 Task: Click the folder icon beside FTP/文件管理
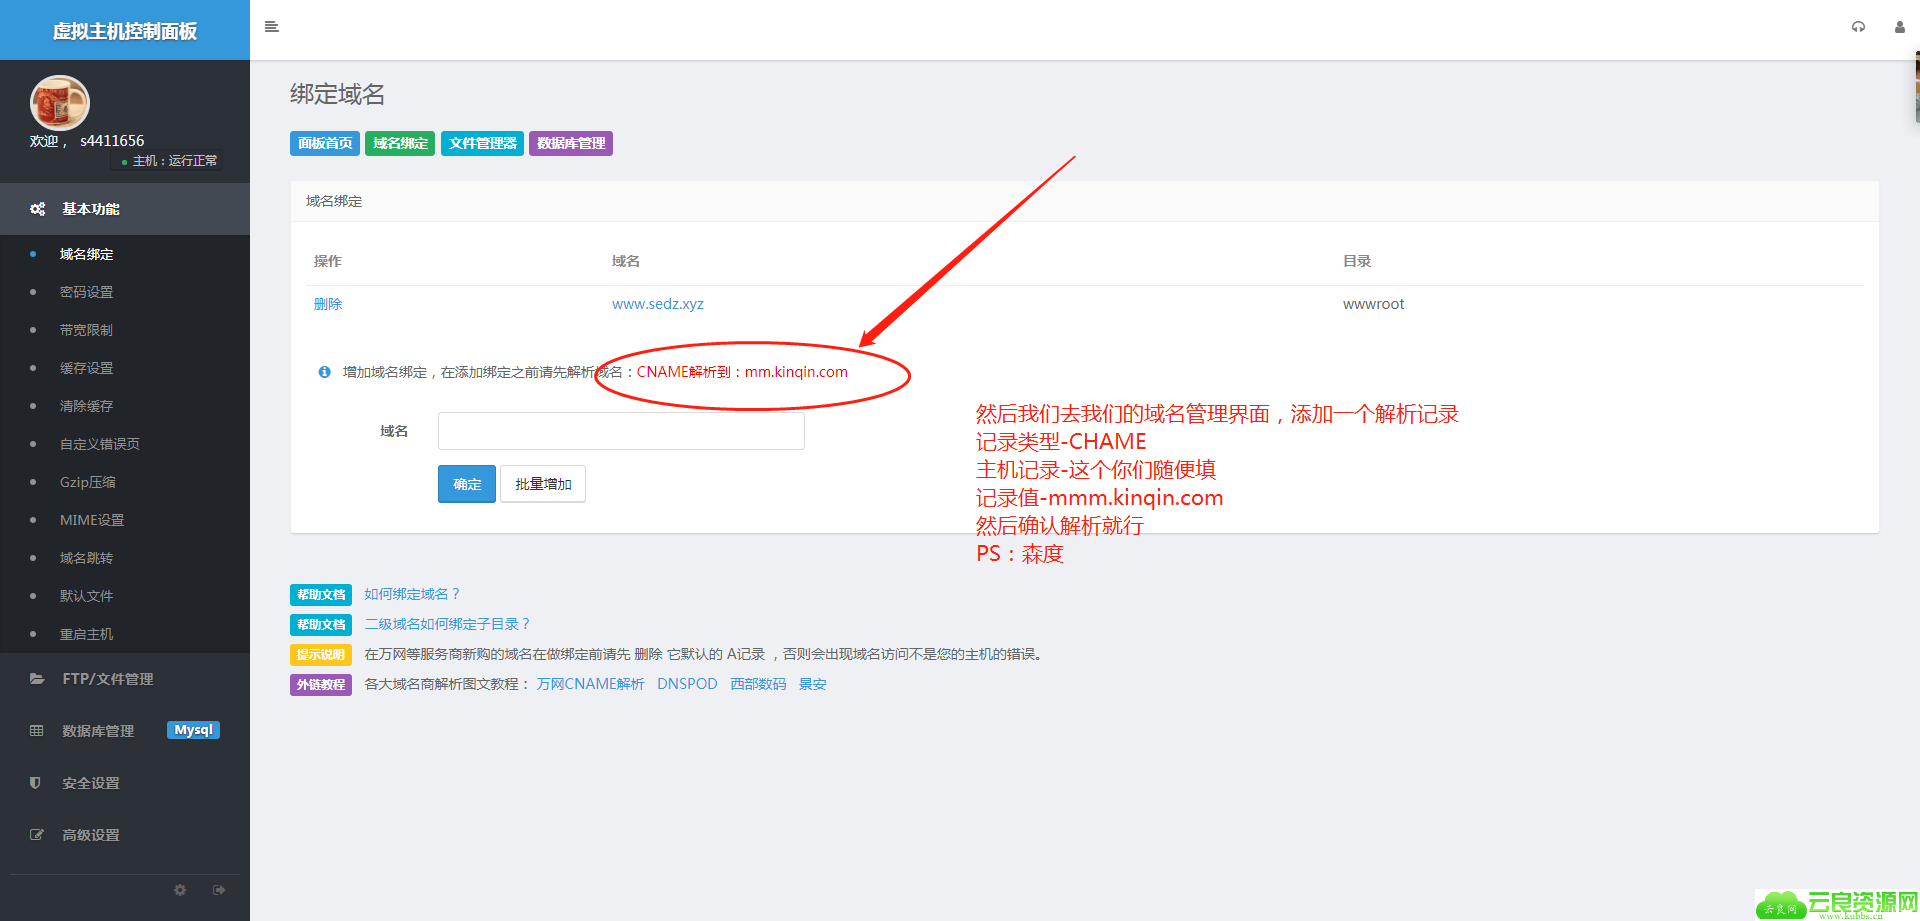pos(37,679)
